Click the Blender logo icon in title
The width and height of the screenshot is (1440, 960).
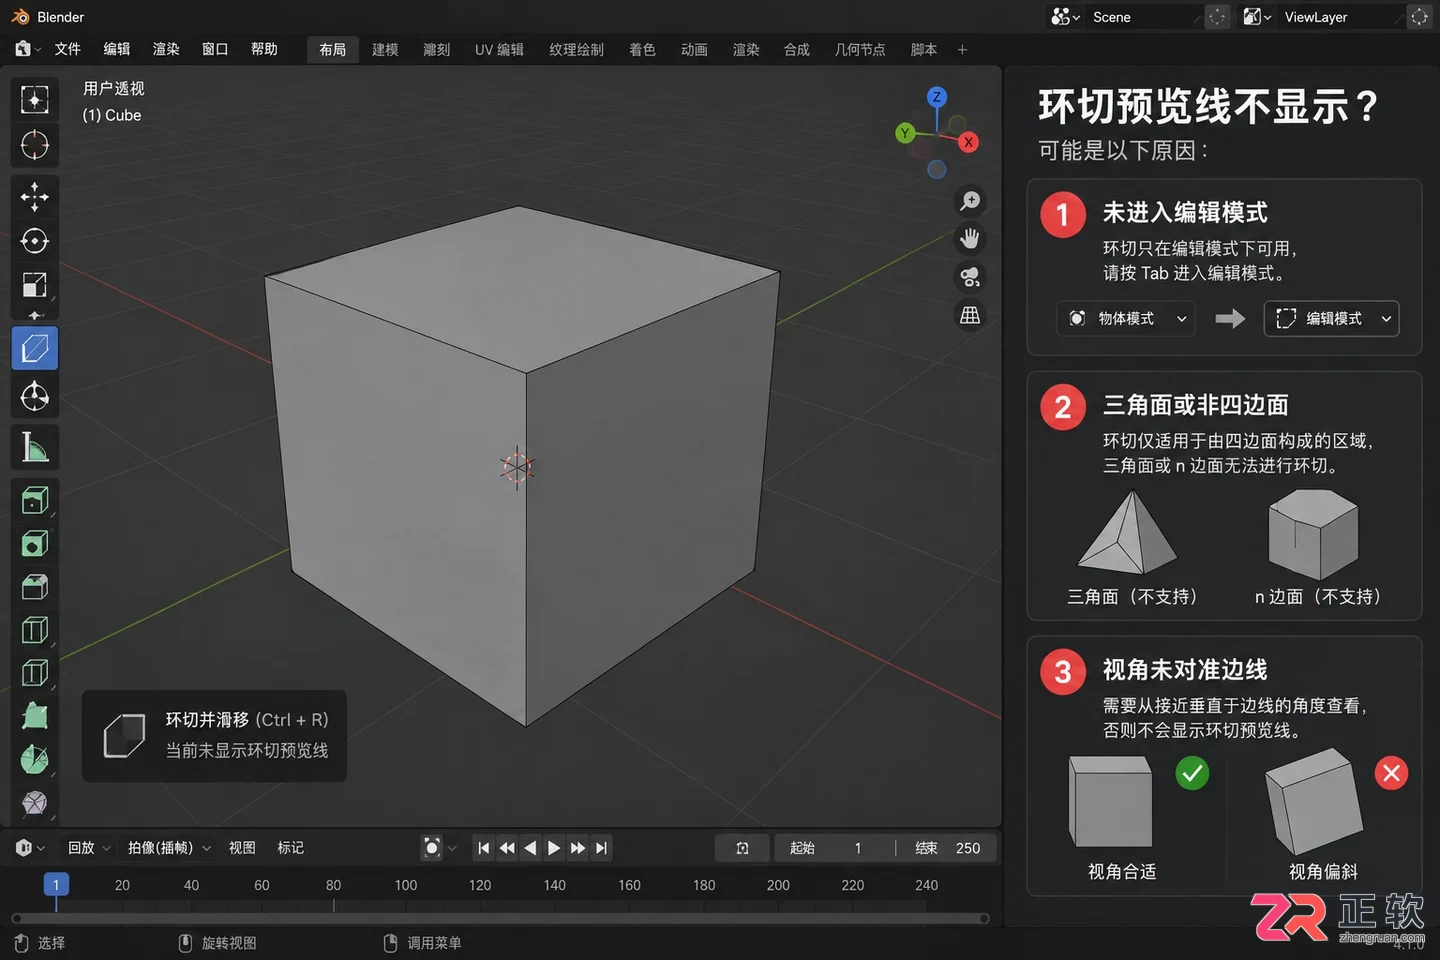coord(20,17)
